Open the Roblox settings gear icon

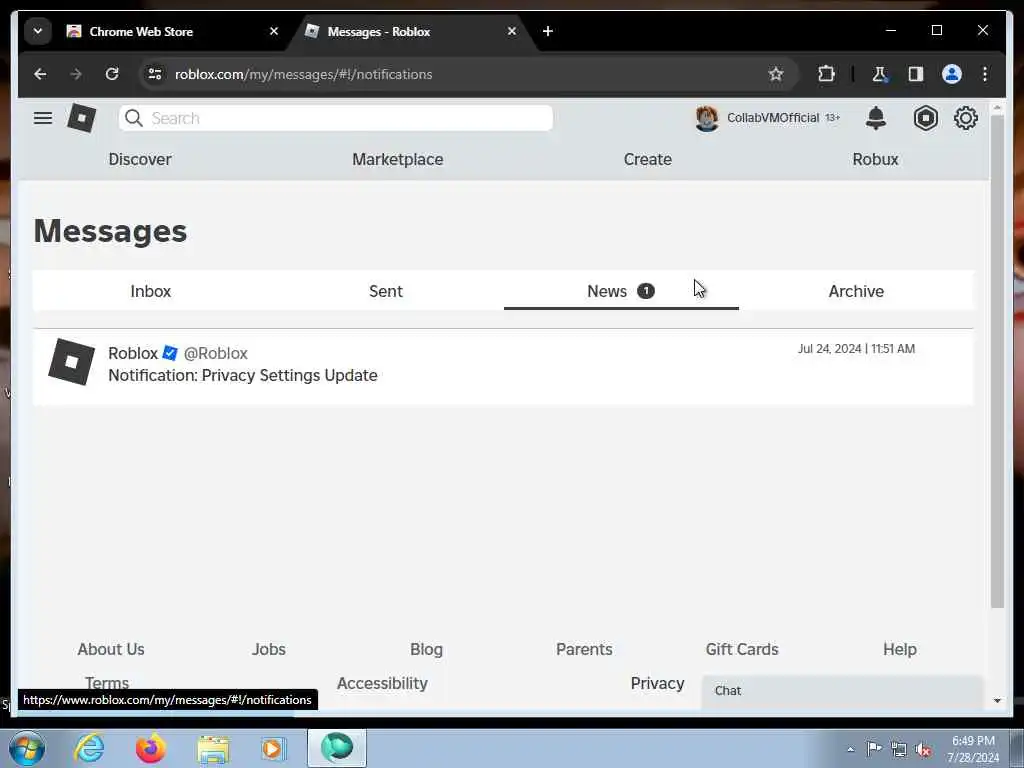(x=965, y=118)
